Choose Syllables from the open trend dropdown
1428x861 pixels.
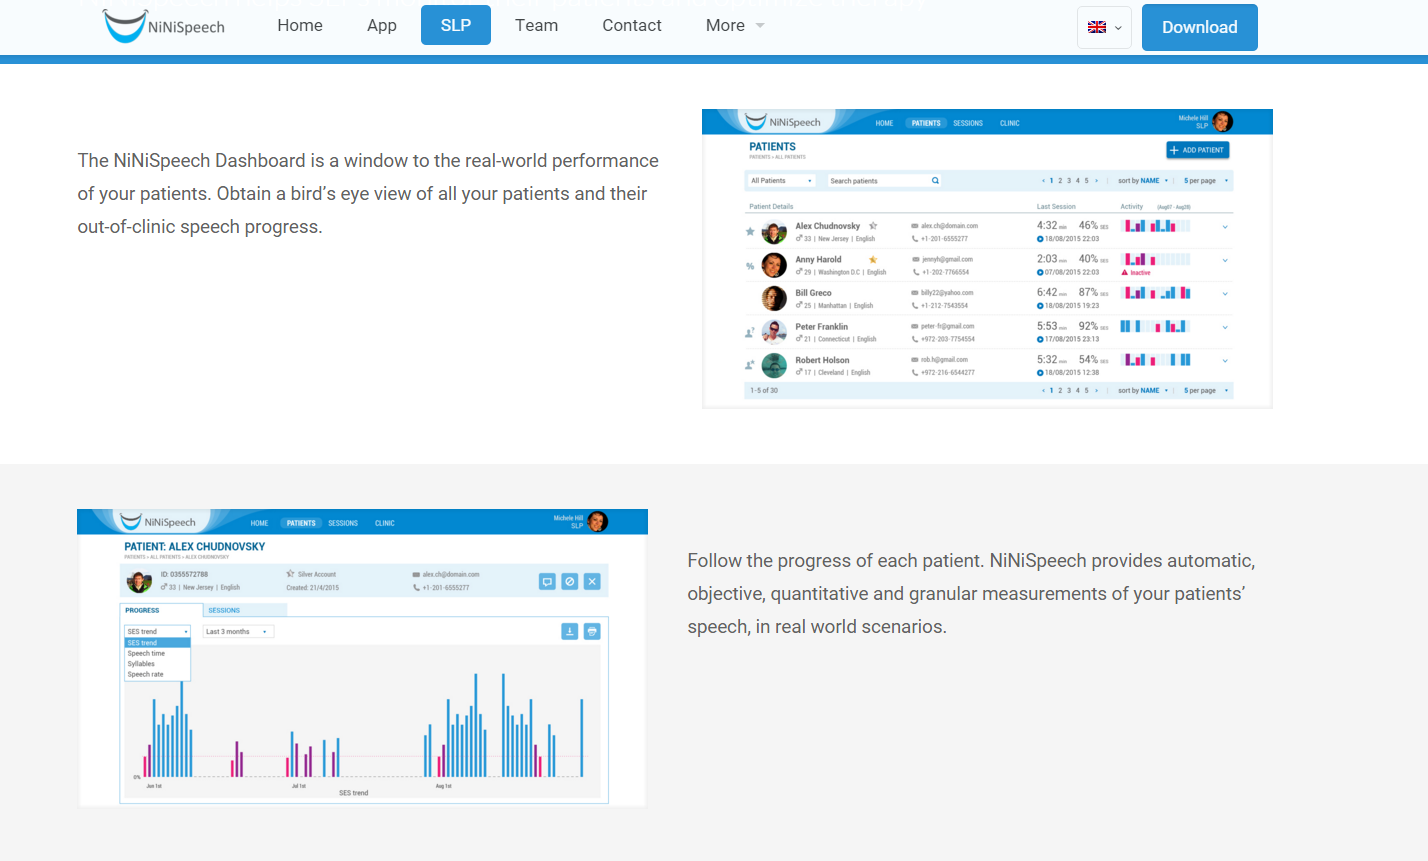(x=157, y=664)
